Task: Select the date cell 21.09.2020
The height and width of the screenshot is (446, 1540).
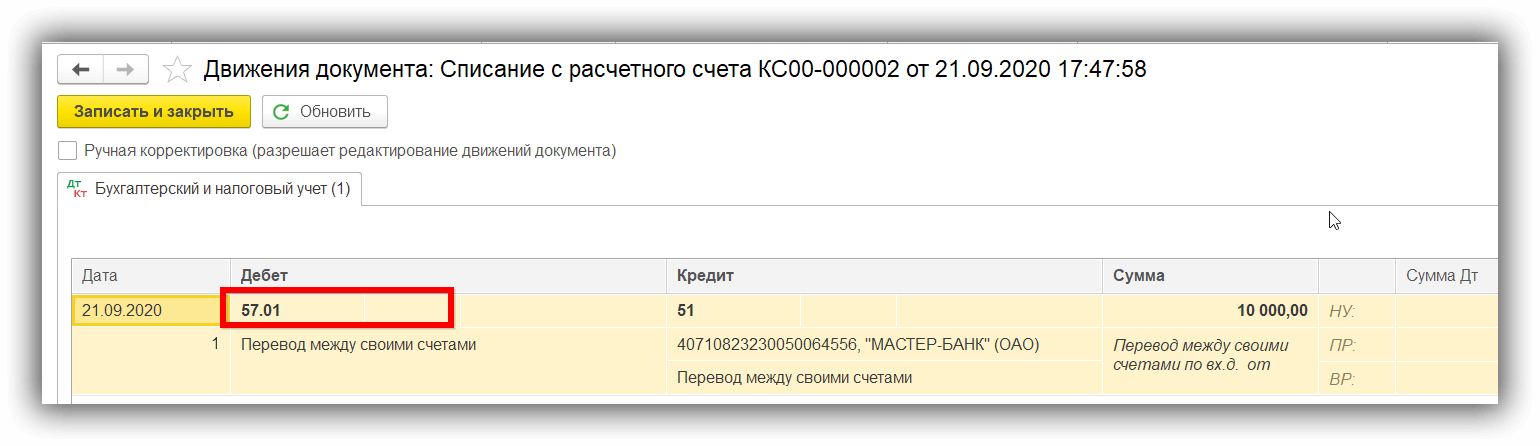Action: (152, 310)
